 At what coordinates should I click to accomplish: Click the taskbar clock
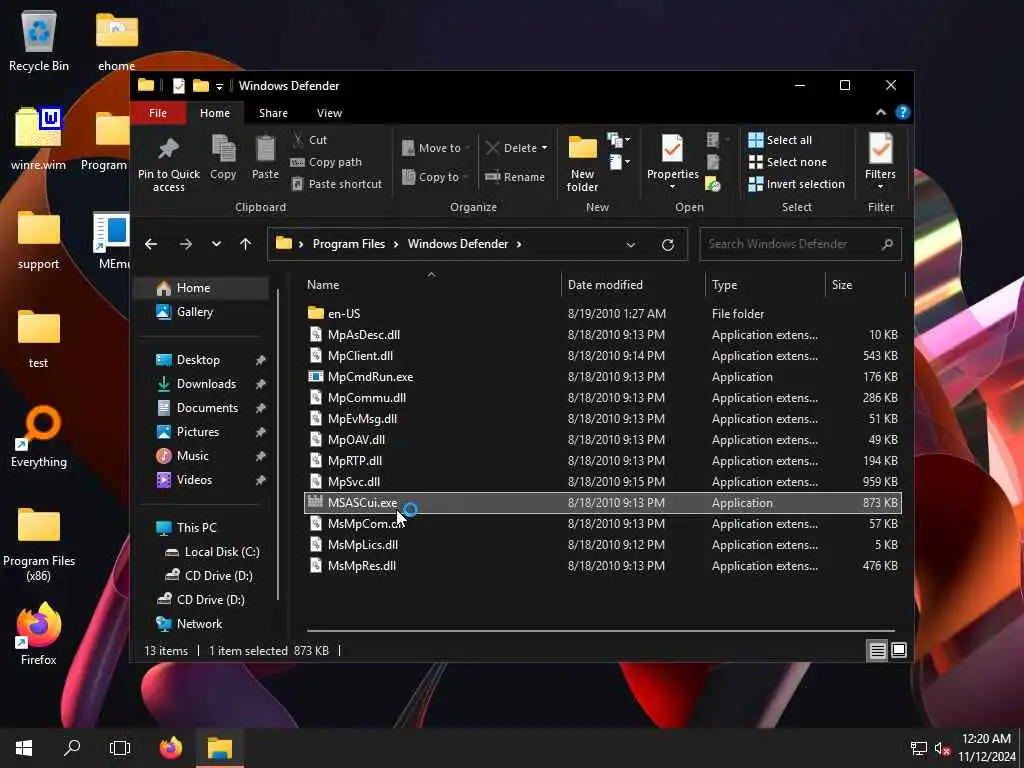[x=987, y=748]
